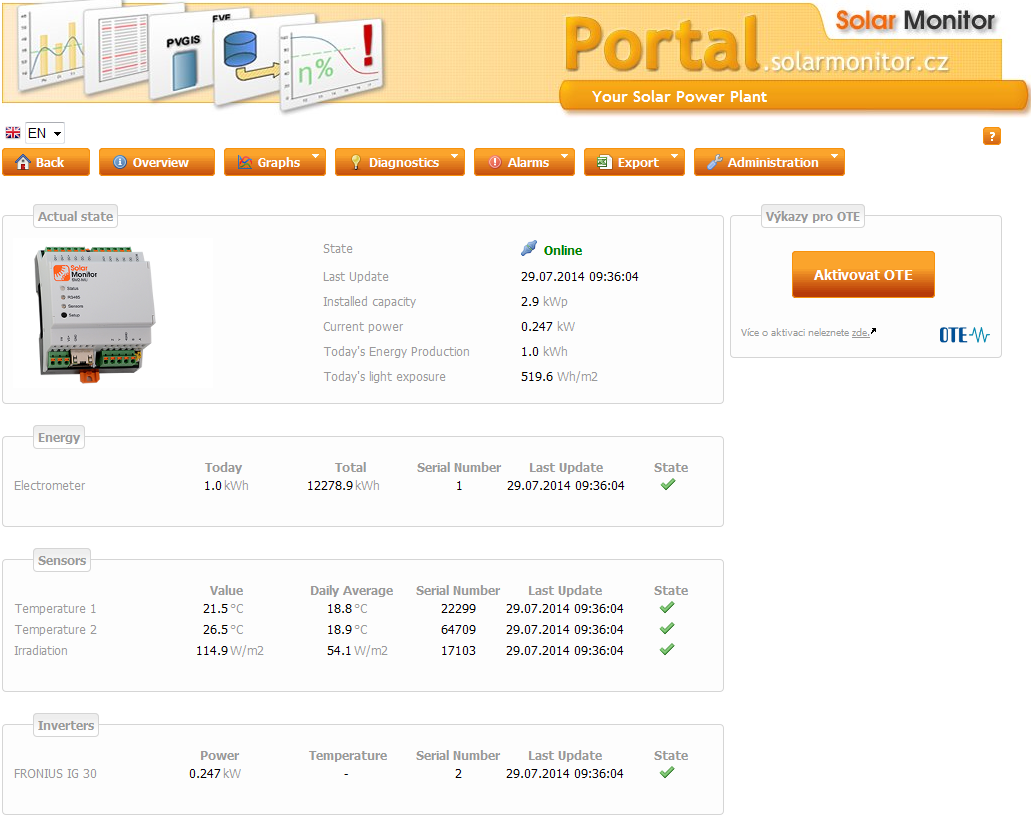Expand the Graphs dropdown menu
This screenshot has width=1031, height=817.
tap(274, 162)
